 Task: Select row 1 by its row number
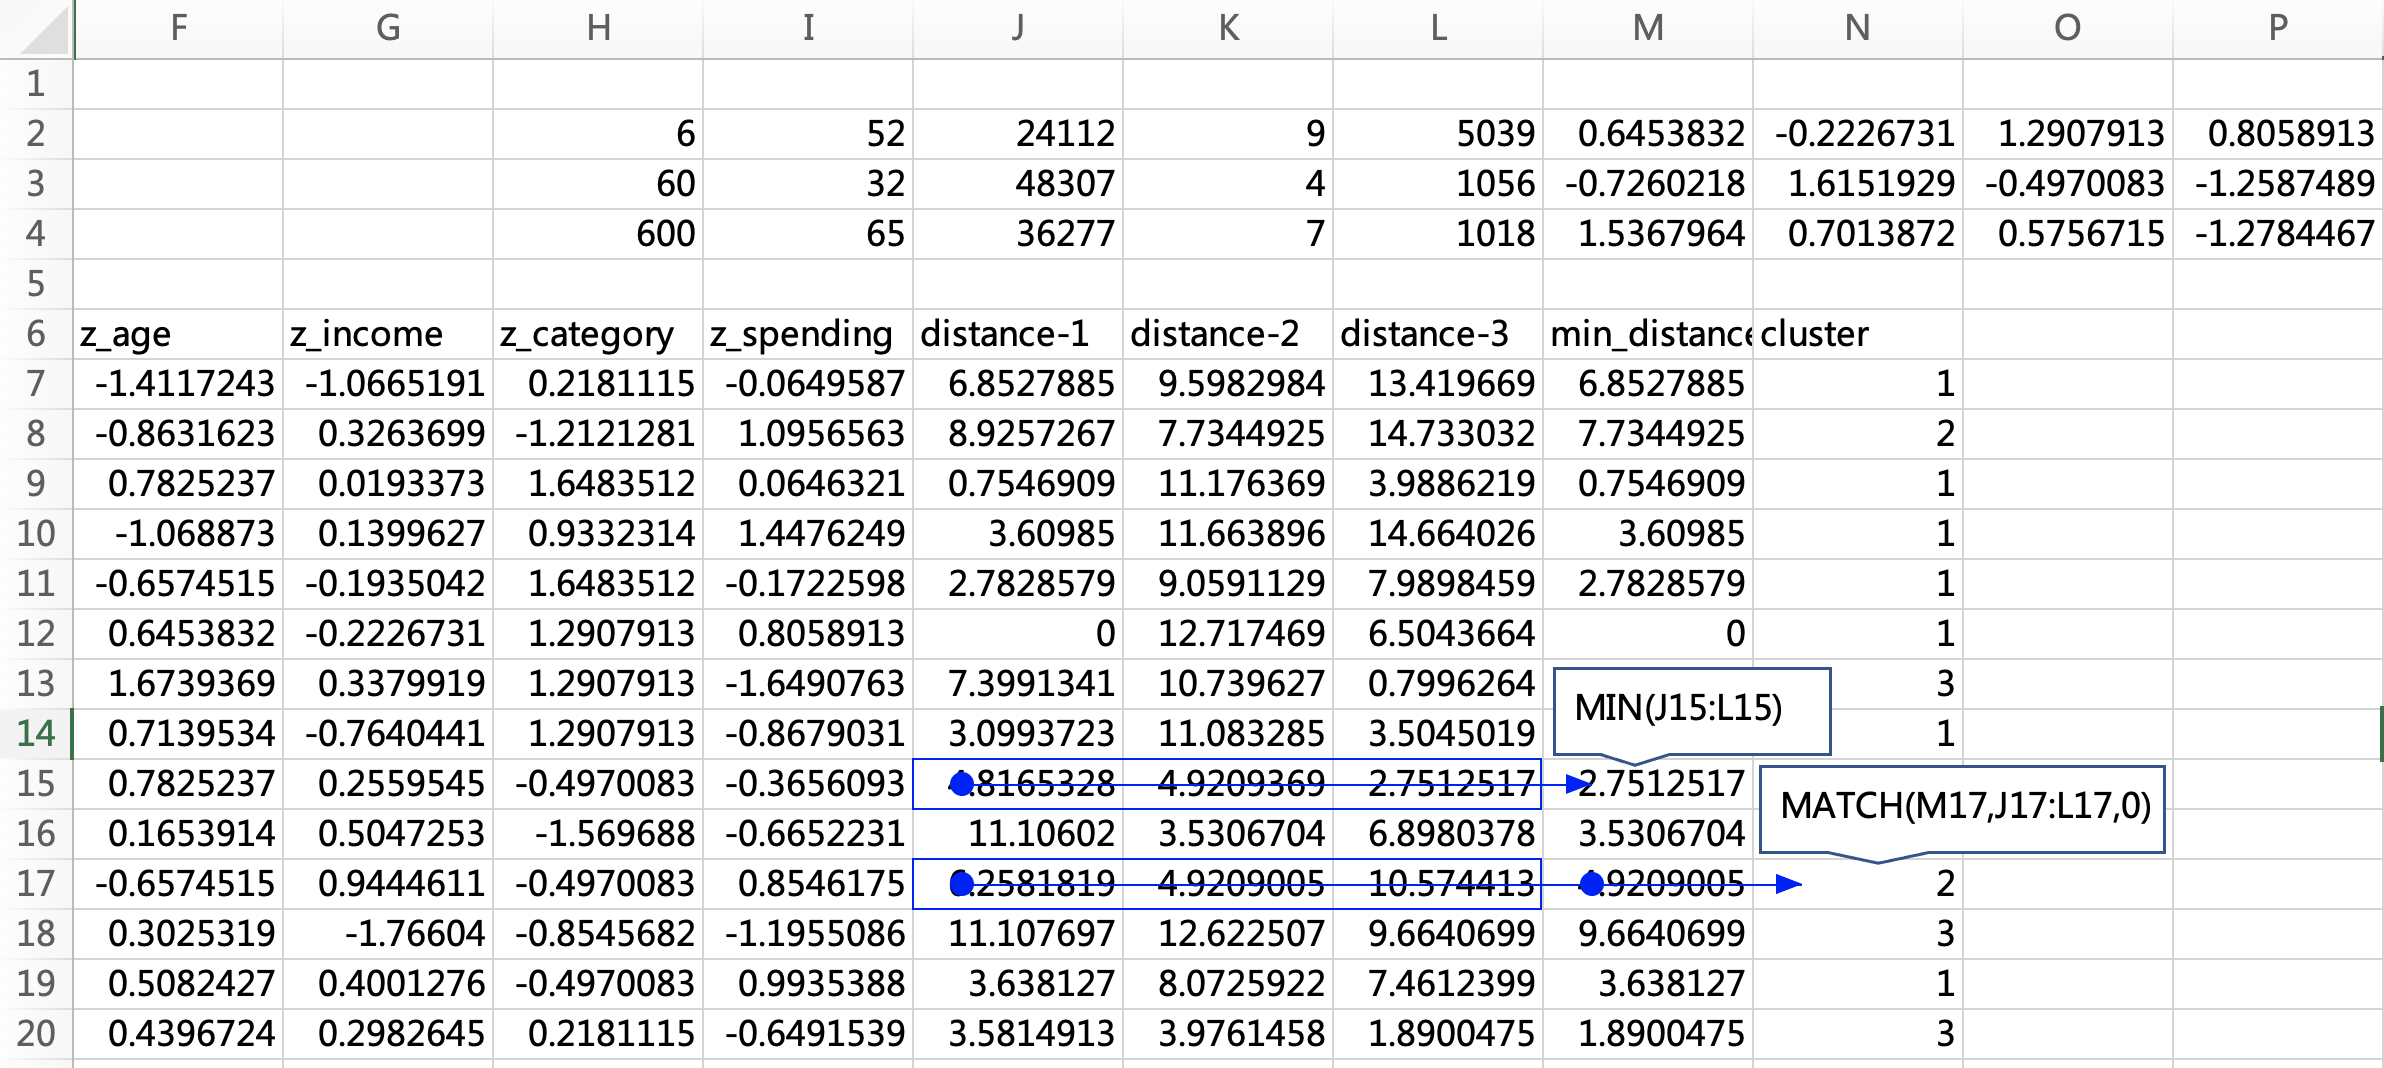click(x=36, y=84)
